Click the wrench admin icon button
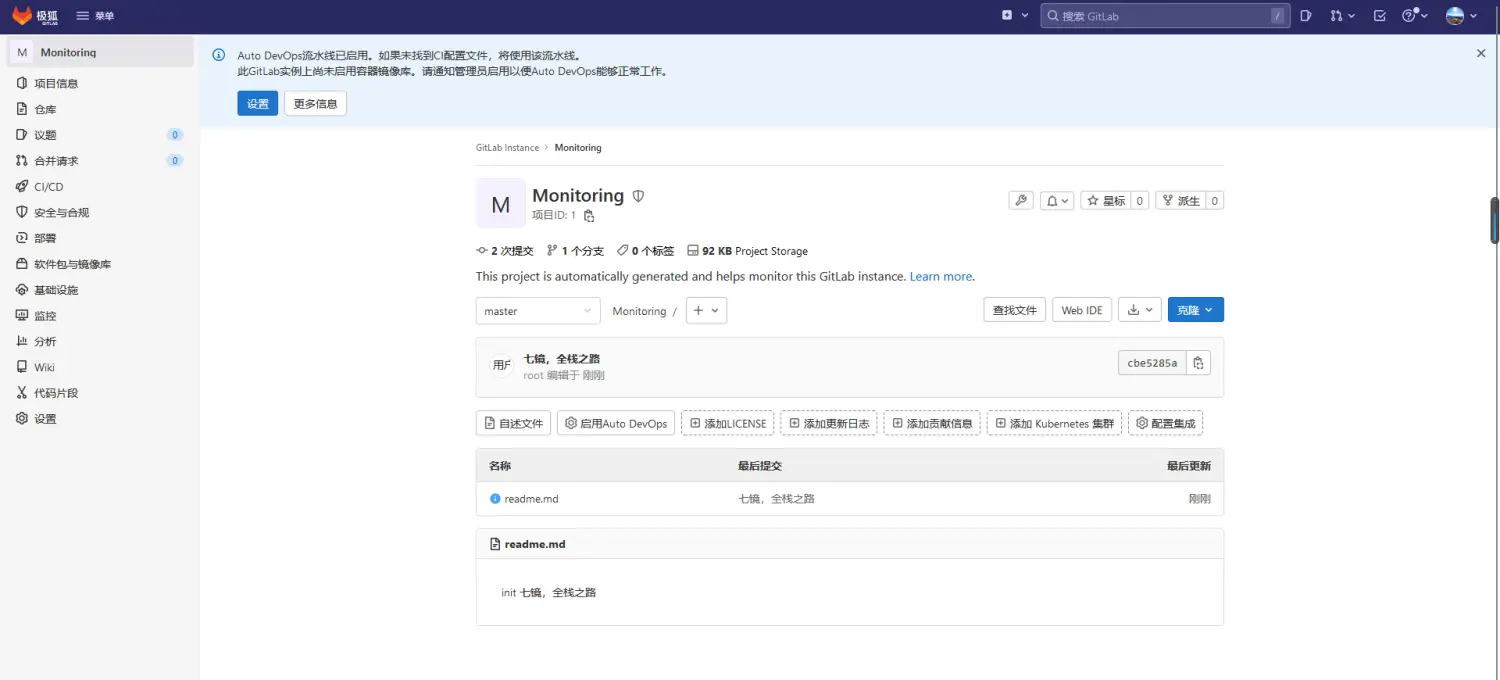The height and width of the screenshot is (680, 1500). coord(1021,201)
